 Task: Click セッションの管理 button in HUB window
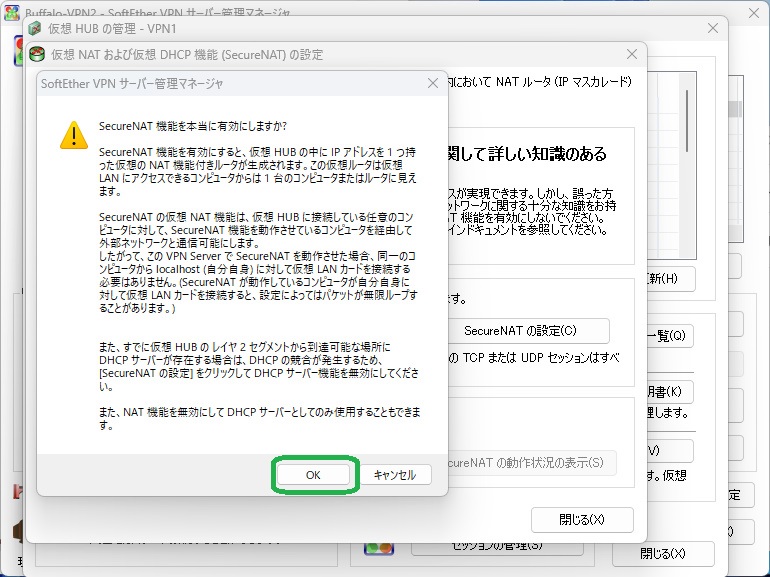pyautogui.click(x=497, y=548)
